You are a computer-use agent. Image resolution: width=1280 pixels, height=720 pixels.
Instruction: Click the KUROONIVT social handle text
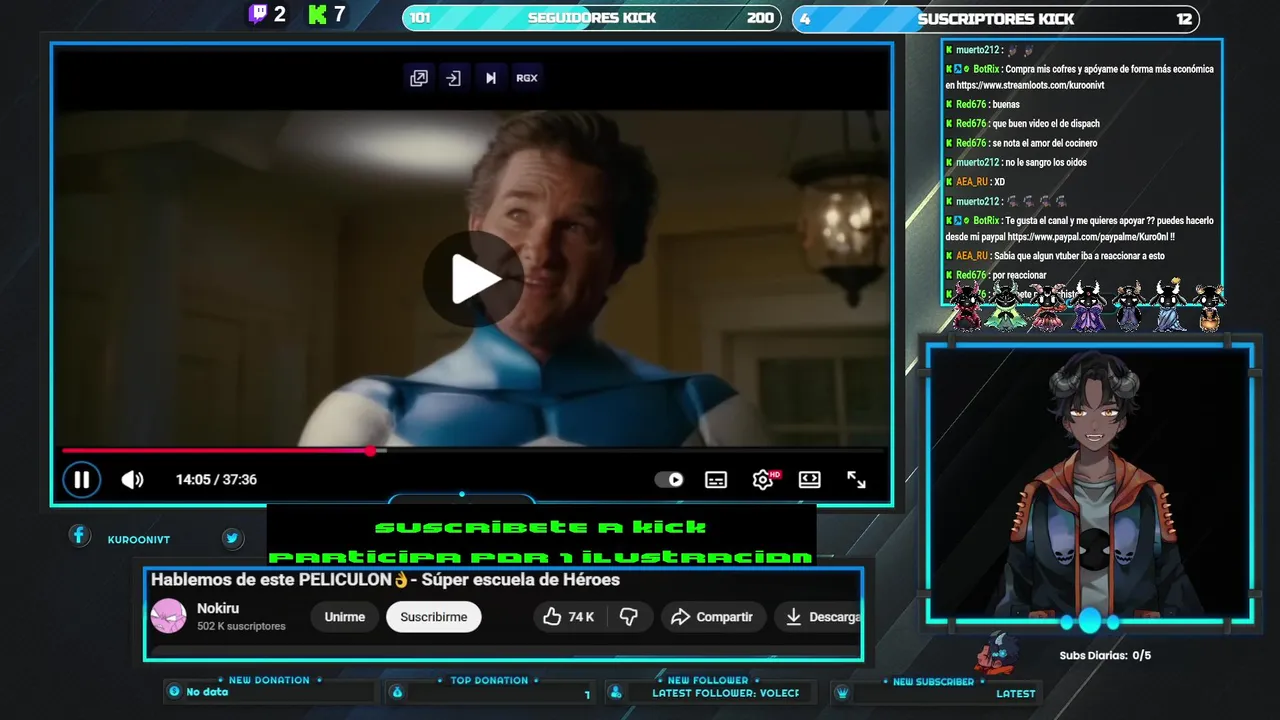(x=139, y=540)
